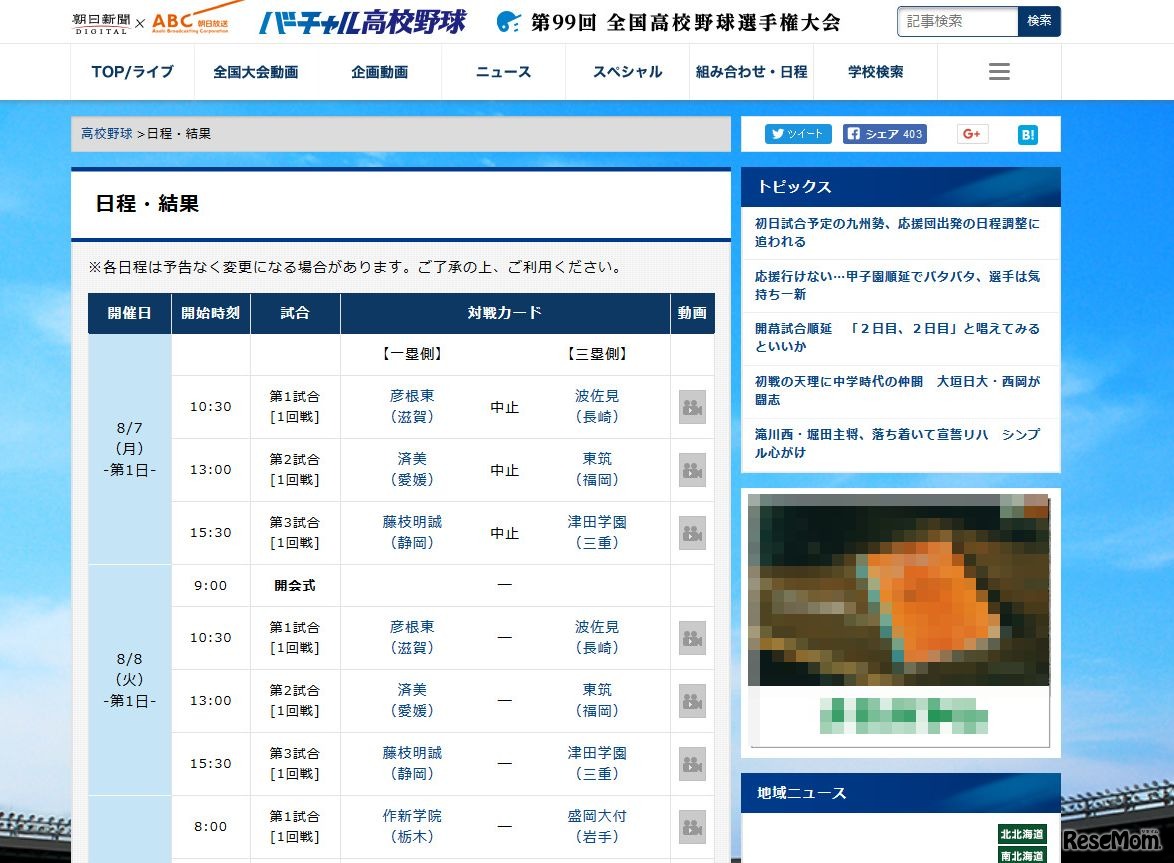
Task: Click 藤枝明誠 (静岡) in 8/7 third game
Action: (412, 532)
